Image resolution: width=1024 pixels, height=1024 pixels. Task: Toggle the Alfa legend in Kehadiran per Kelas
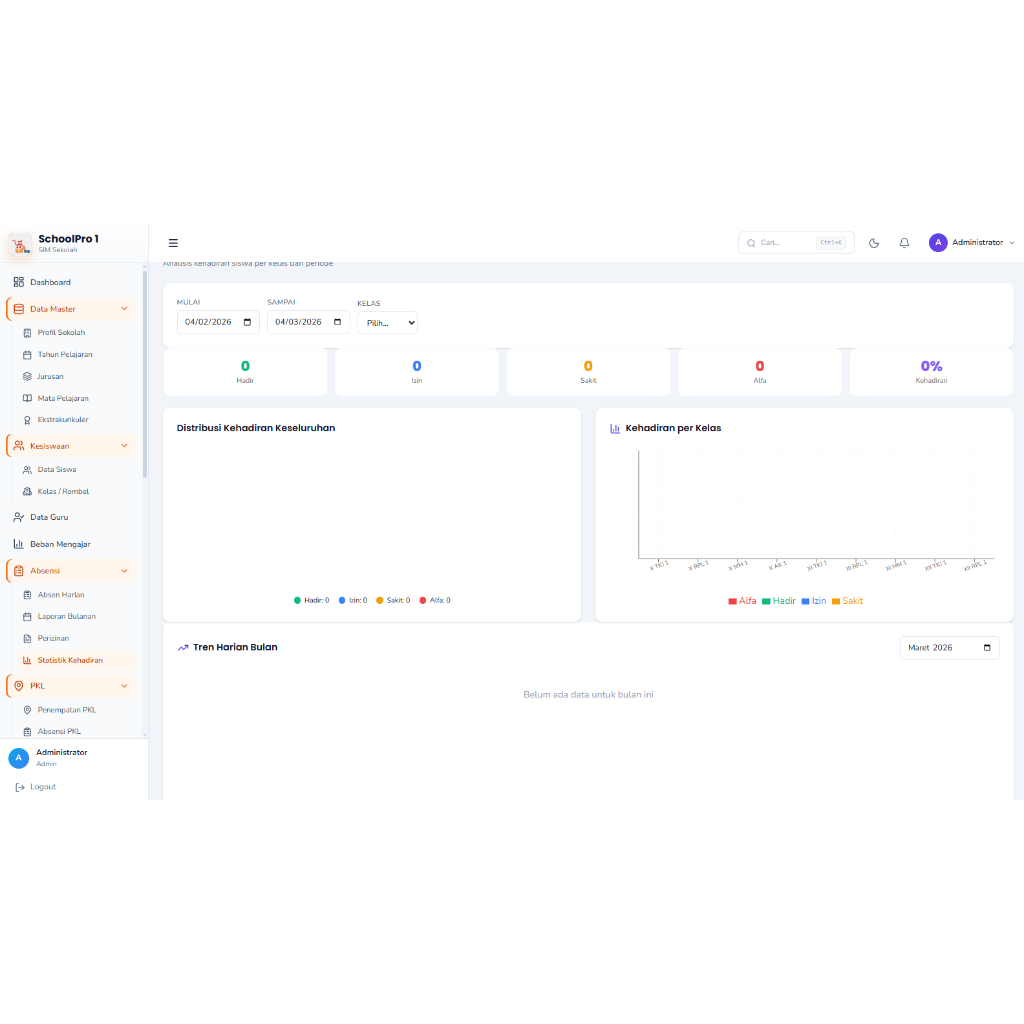(743, 601)
